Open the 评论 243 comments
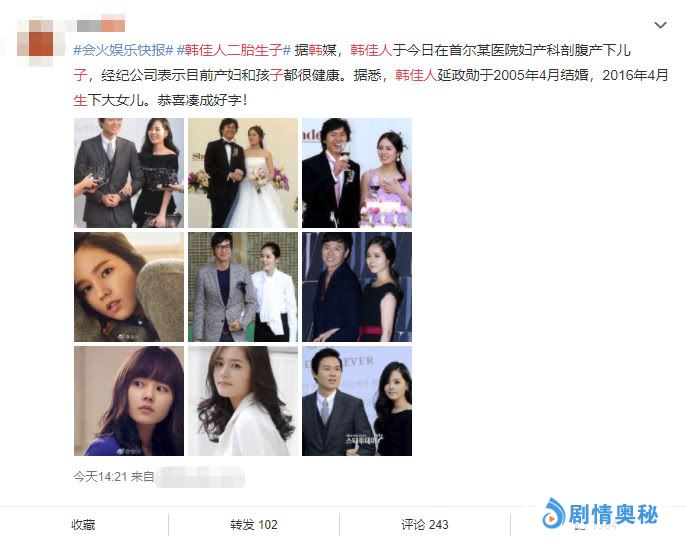686x544 pixels. pos(425,524)
